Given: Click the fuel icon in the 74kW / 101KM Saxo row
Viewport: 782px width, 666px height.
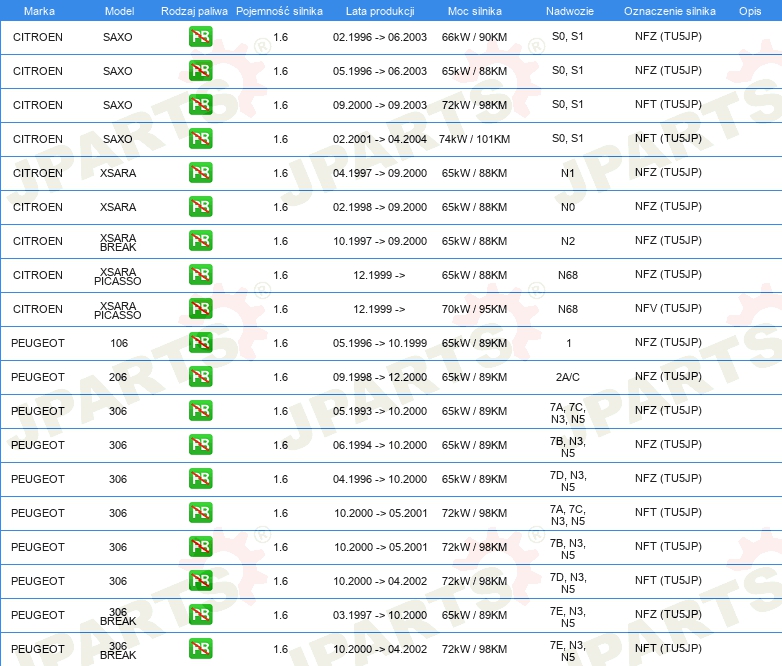Looking at the screenshot, I should [200, 139].
